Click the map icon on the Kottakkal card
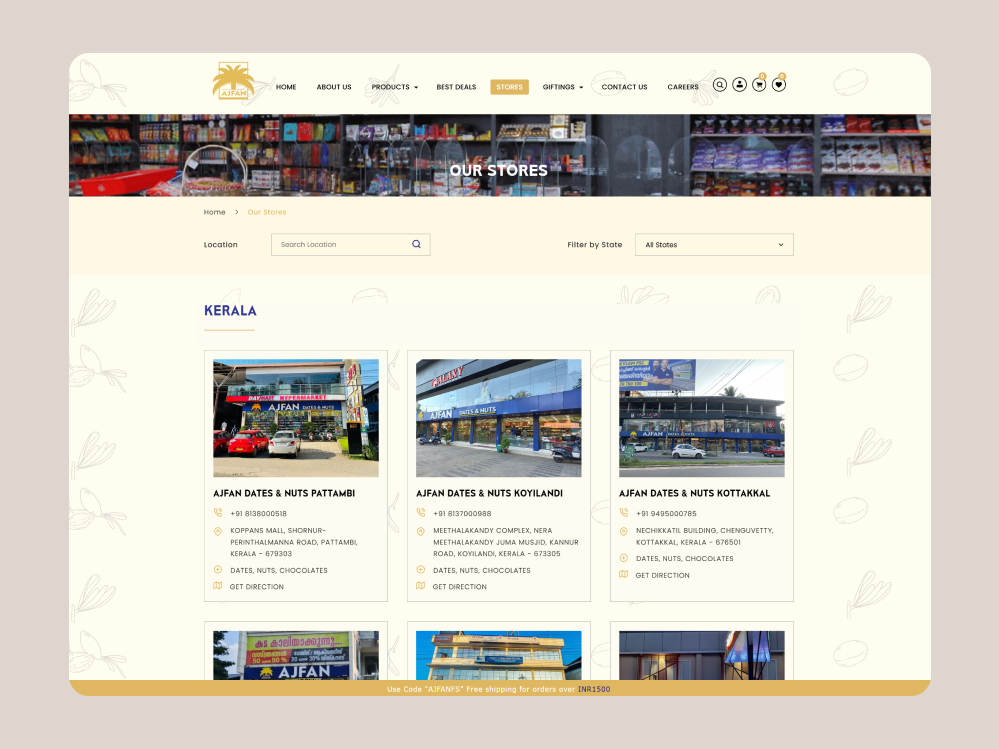 click(624, 574)
